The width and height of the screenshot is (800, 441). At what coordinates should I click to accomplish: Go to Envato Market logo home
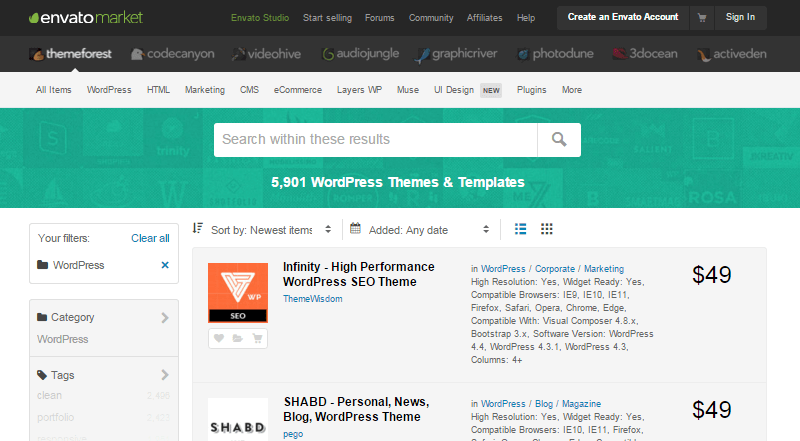(x=86, y=17)
